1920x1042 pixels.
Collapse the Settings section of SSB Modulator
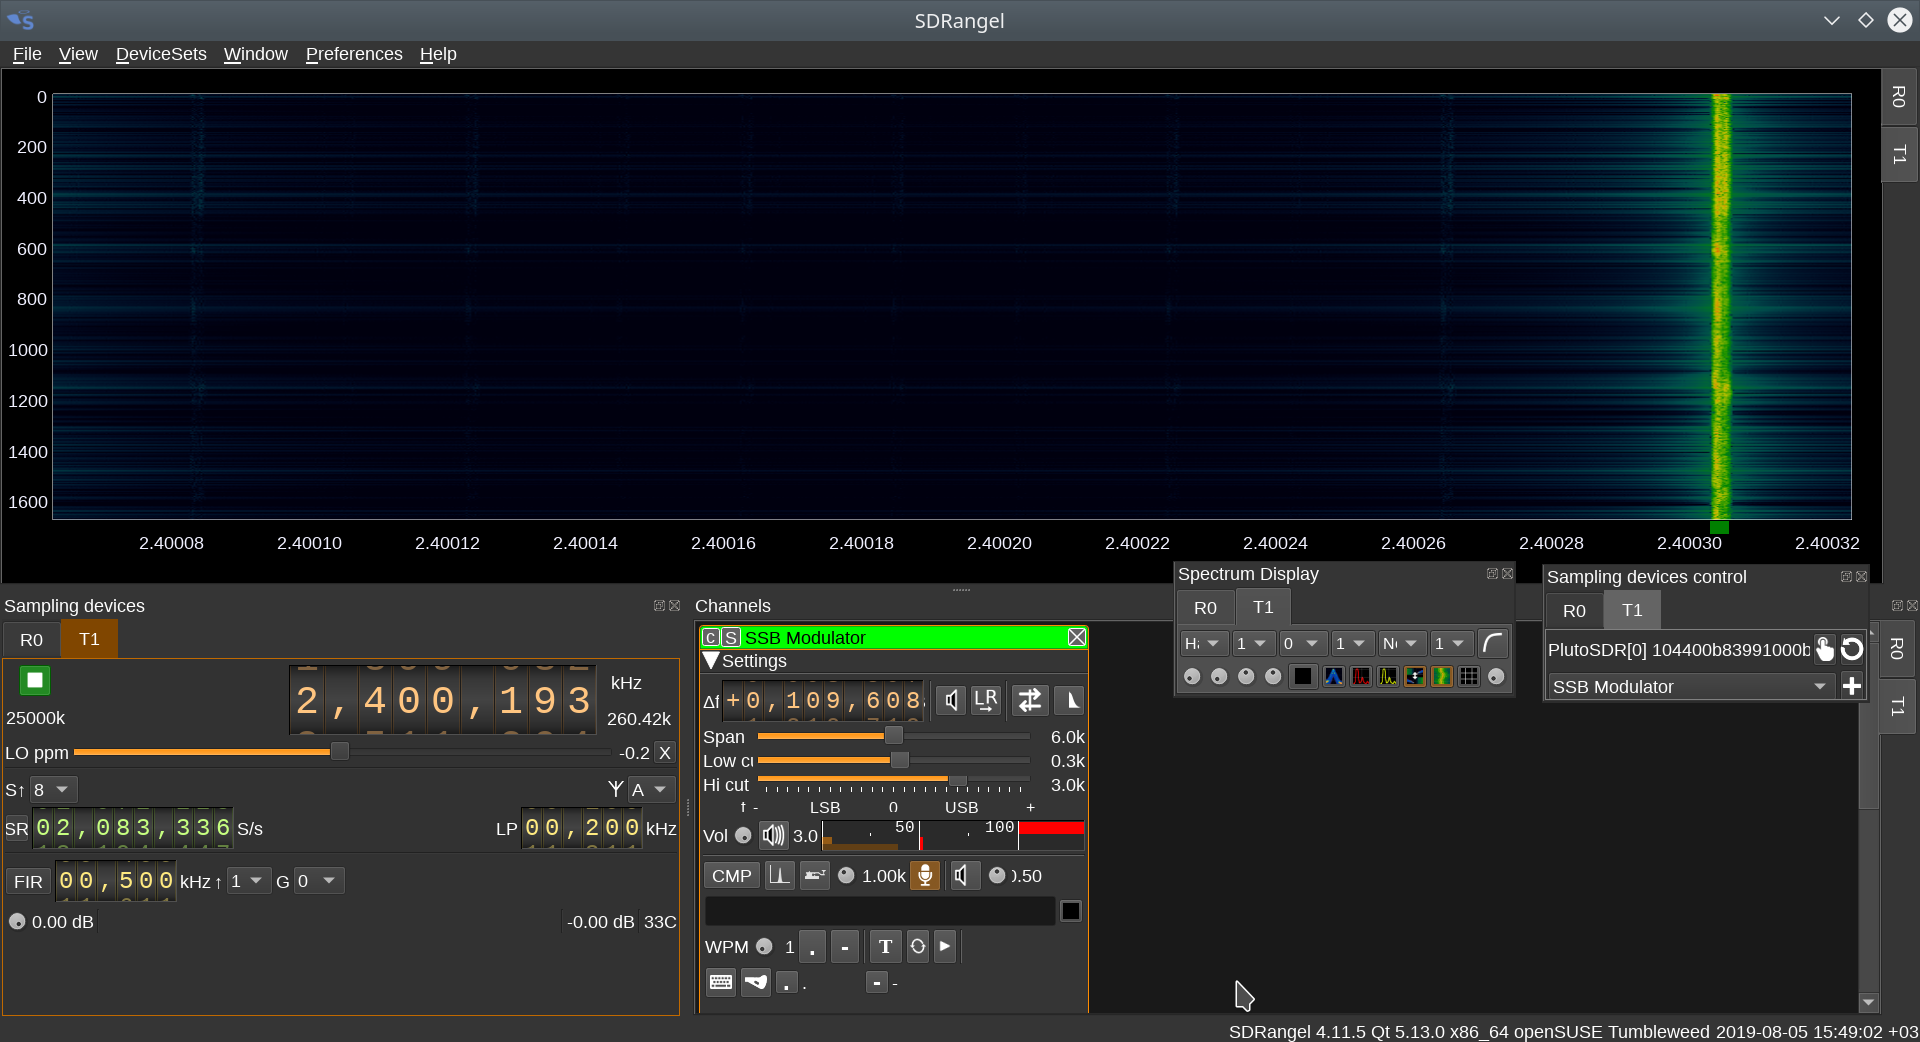tap(711, 661)
